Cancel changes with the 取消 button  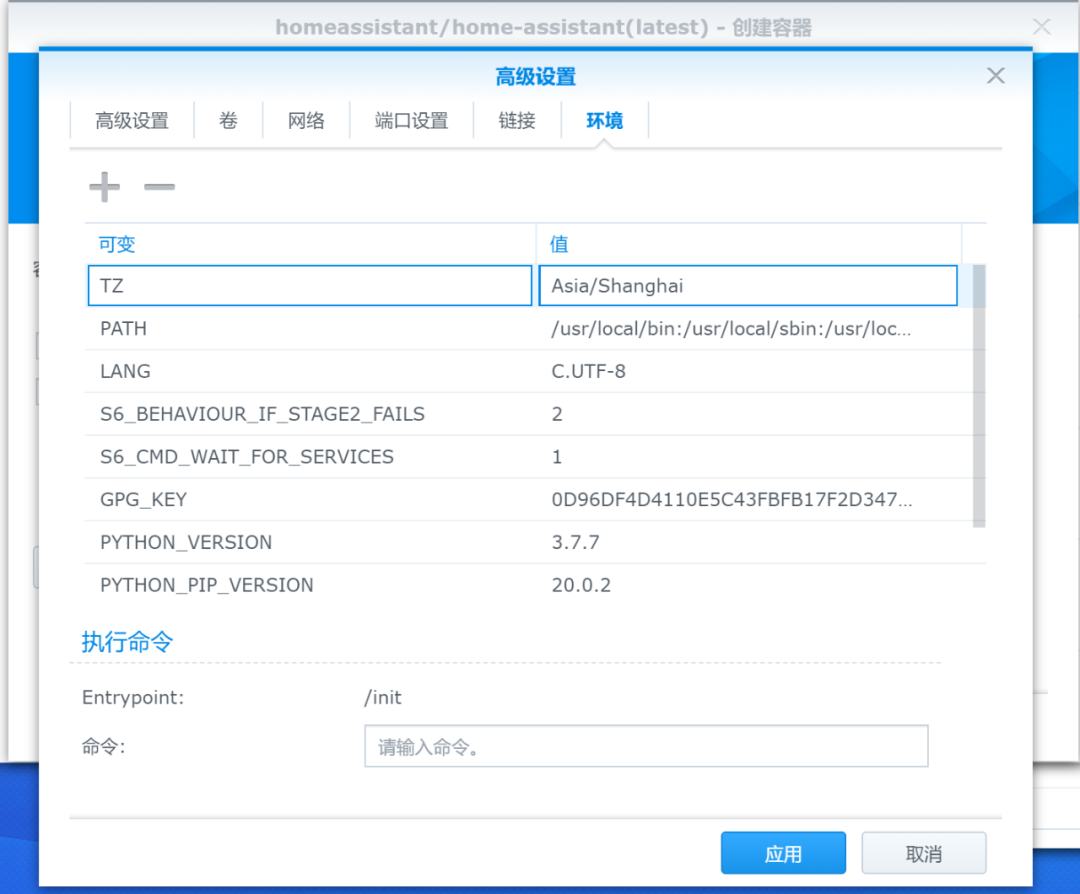pos(924,853)
